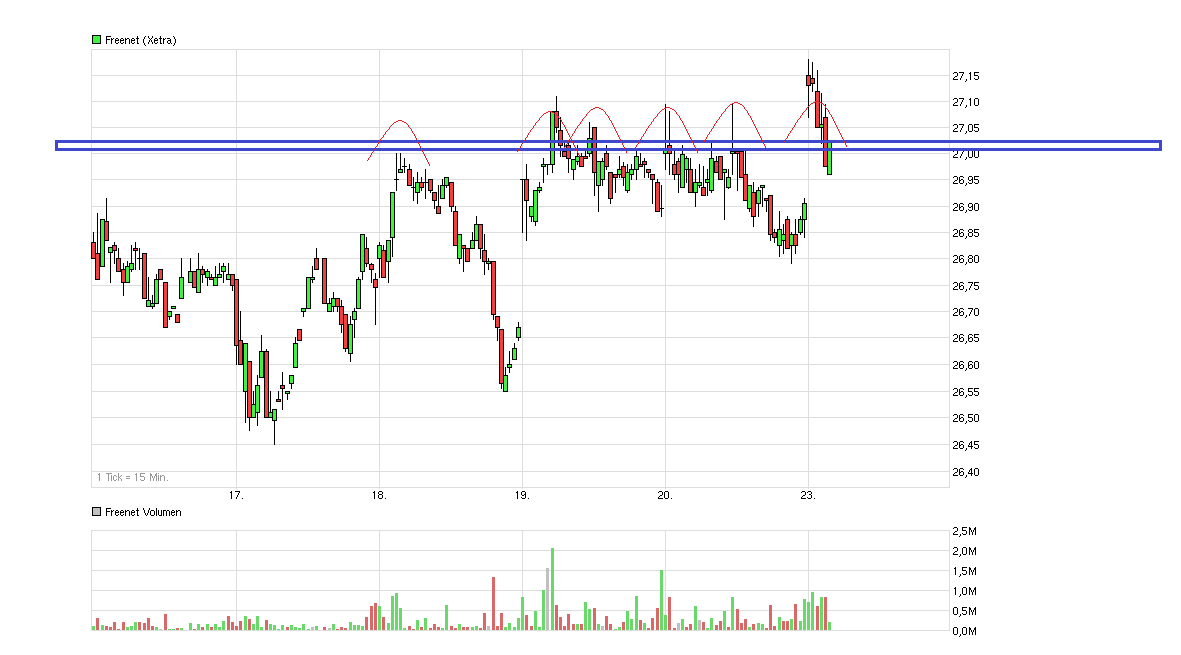
Task: Click the 26,40 price axis label
Action: point(966,472)
